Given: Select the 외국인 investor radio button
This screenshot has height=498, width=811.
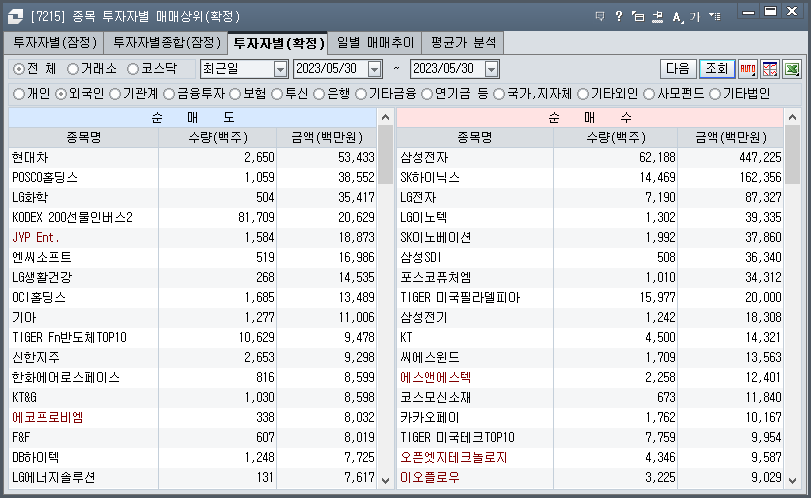Looking at the screenshot, I should click(x=61, y=94).
